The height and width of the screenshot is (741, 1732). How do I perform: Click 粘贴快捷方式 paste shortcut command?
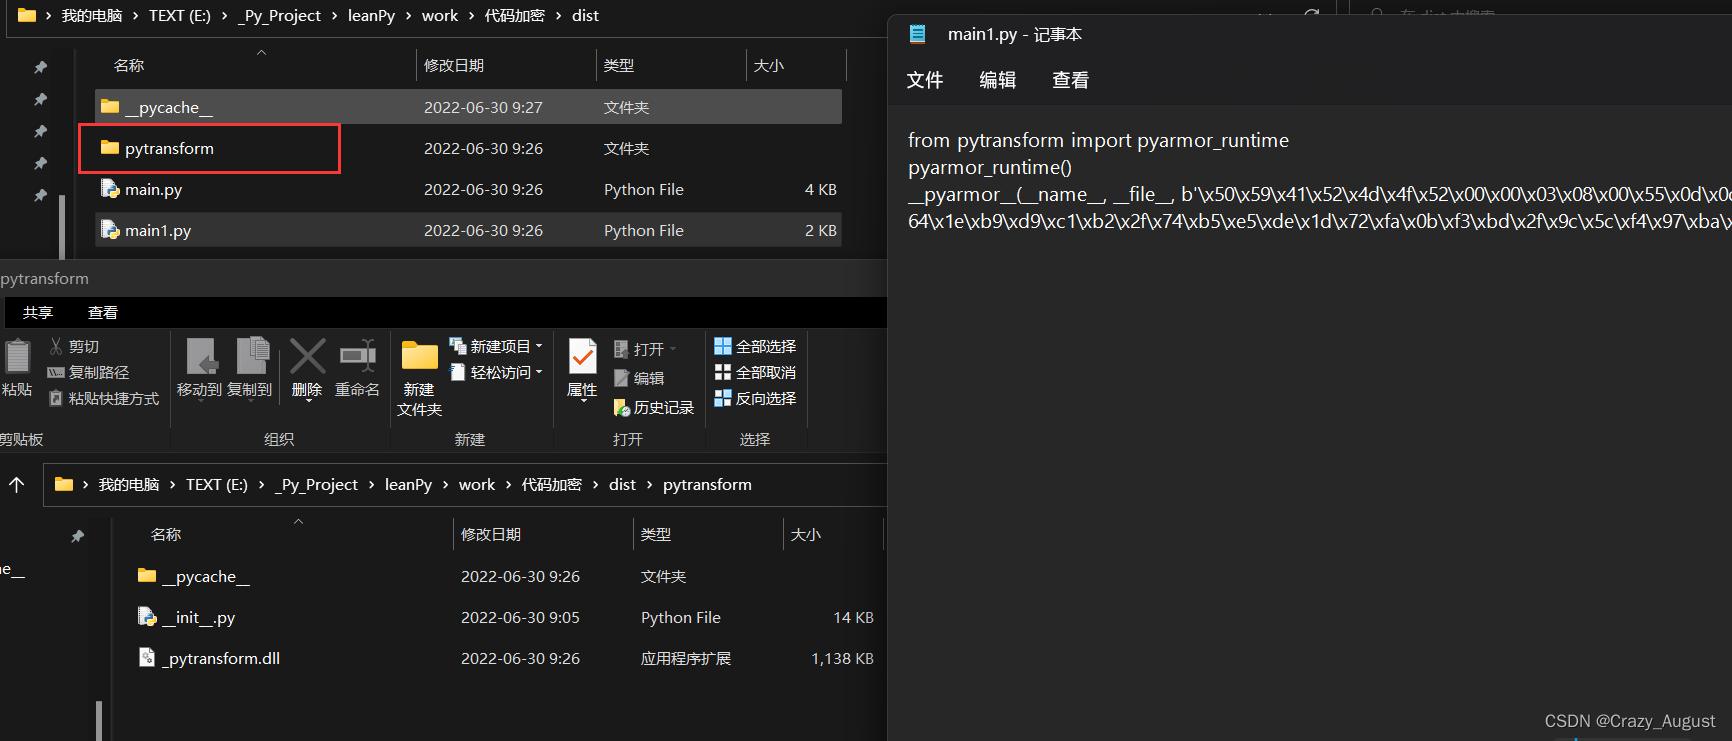coord(104,398)
